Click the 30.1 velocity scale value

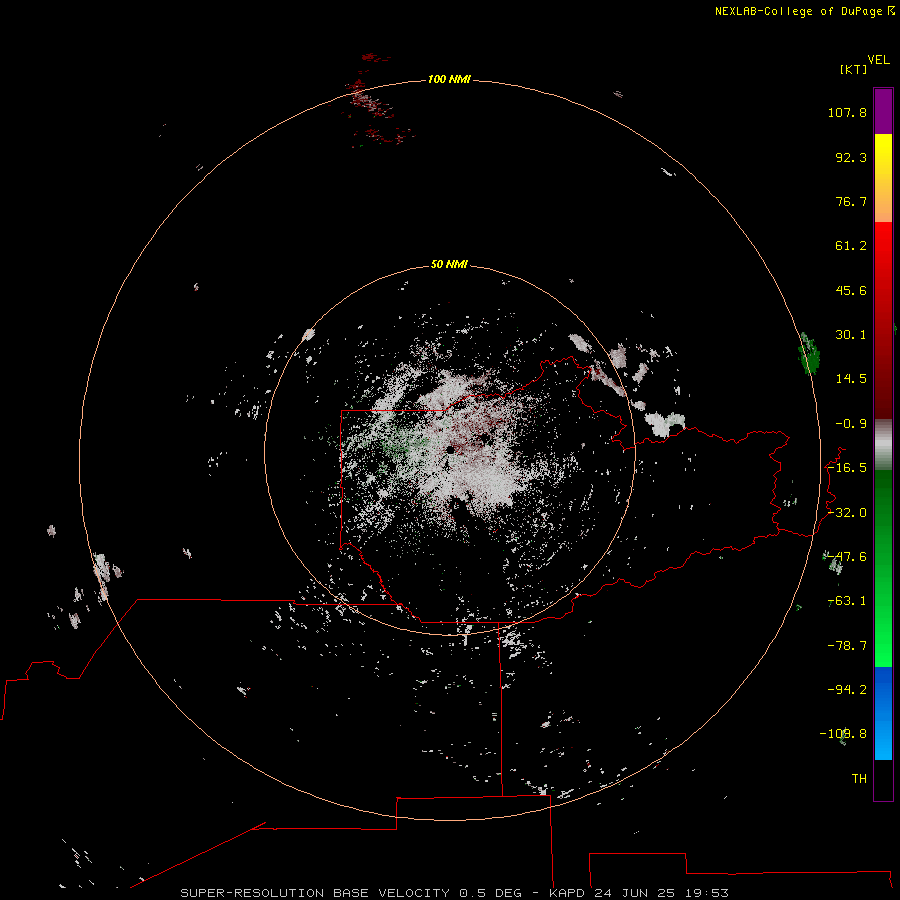tap(851, 335)
